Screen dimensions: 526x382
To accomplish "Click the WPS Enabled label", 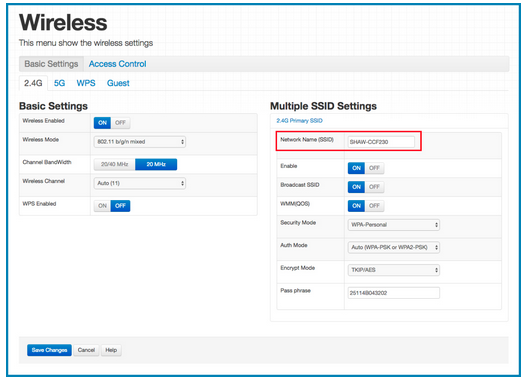I will 39,204.
